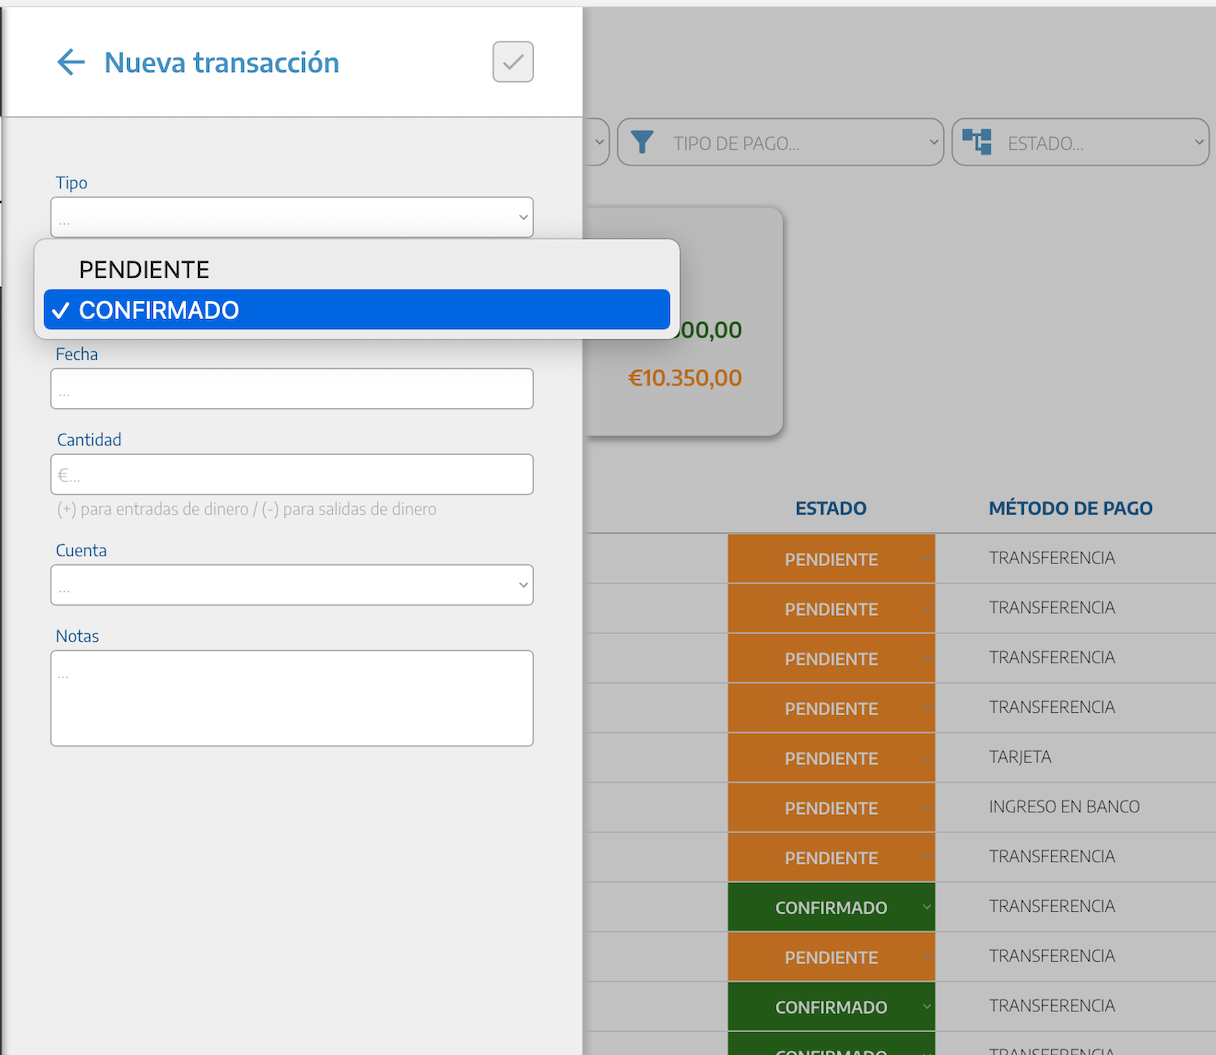The image size is (1216, 1055).
Task: Open the Tipo dropdown
Action: (x=291, y=217)
